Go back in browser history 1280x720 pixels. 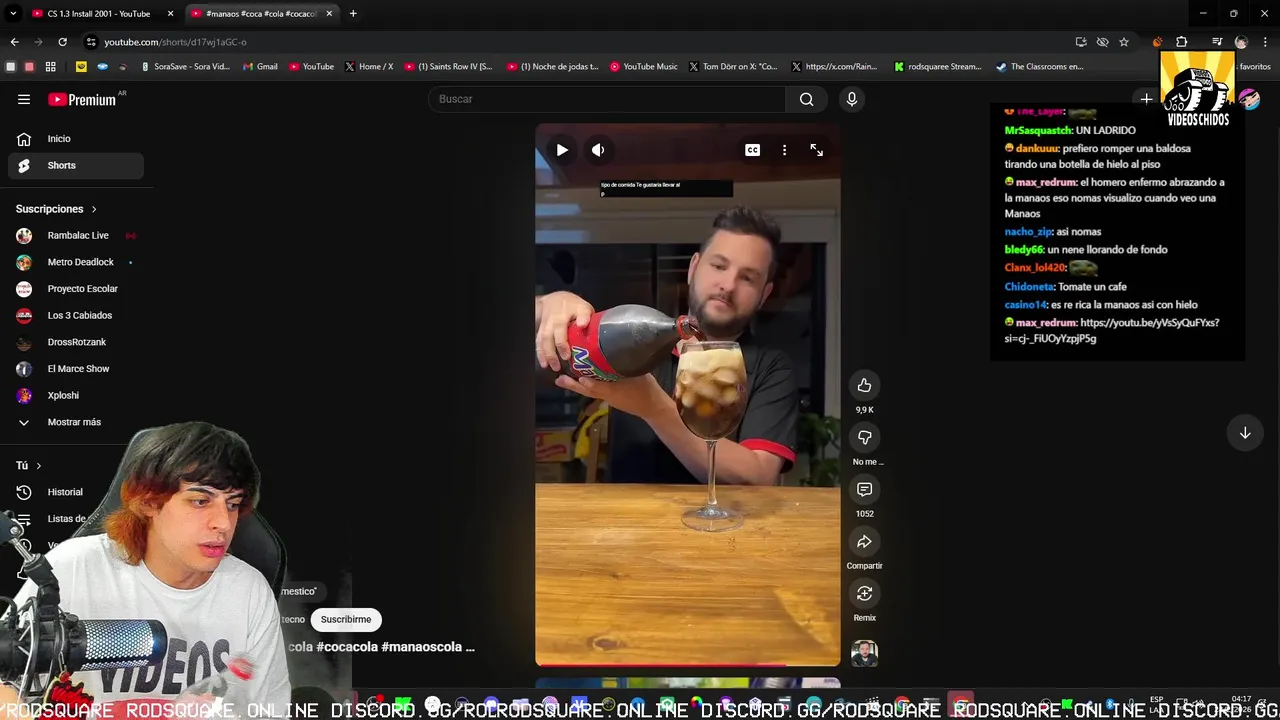click(x=14, y=42)
